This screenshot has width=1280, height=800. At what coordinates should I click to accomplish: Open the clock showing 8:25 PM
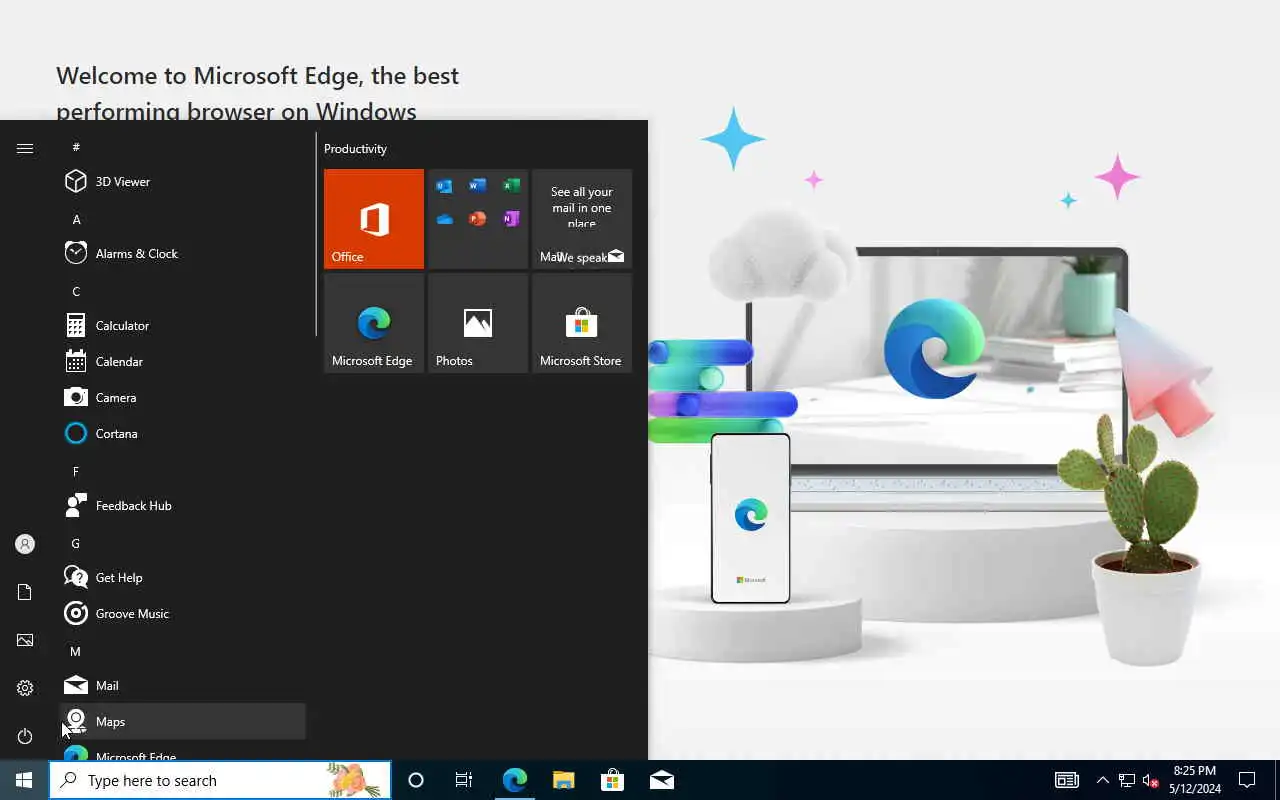[1195, 780]
